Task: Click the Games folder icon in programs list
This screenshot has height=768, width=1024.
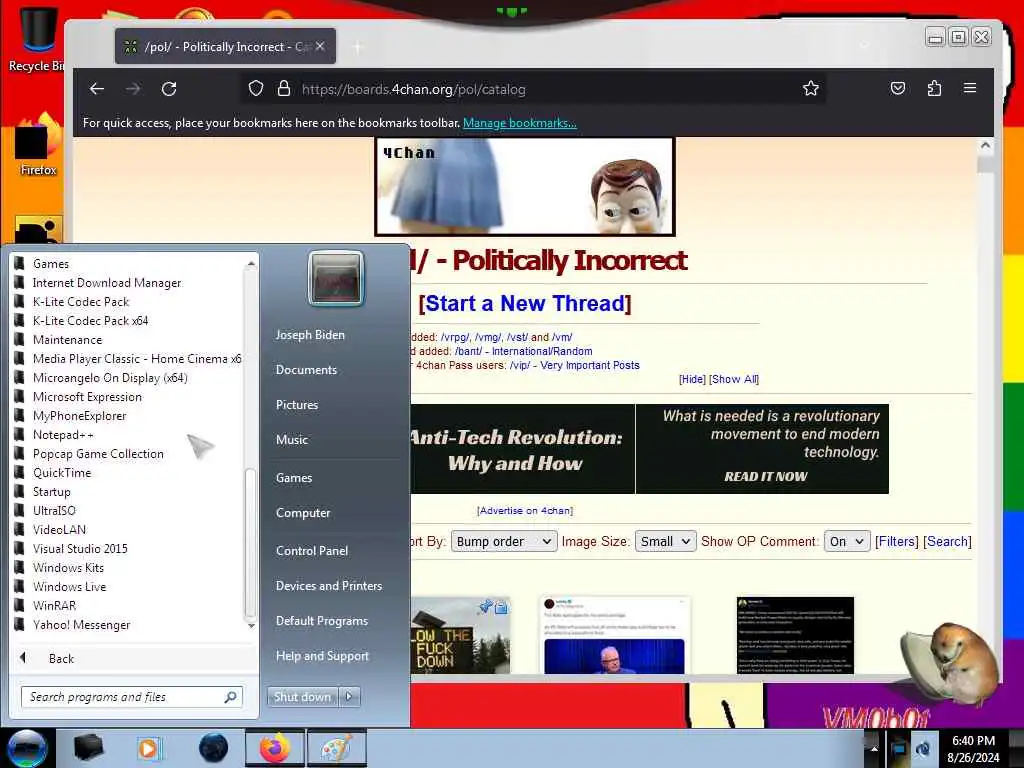Action: point(20,263)
